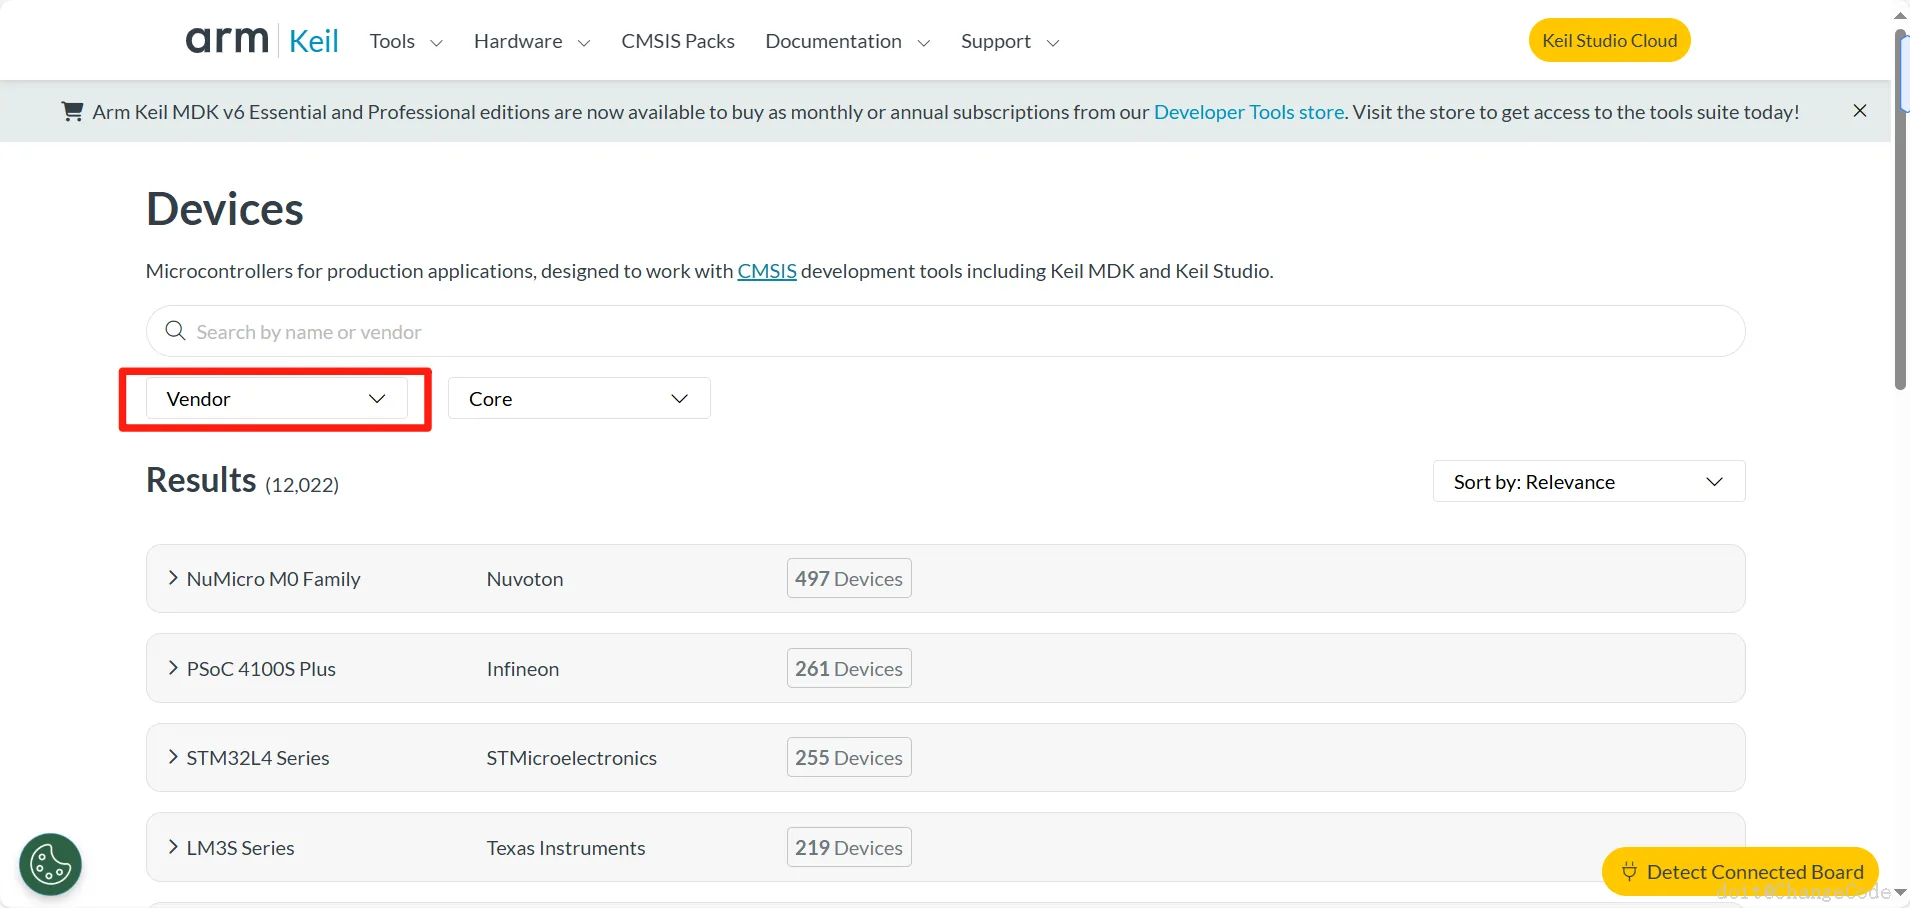Expand the STM32L4 Series chevron
Screen dimensions: 1910x908
coord(173,757)
